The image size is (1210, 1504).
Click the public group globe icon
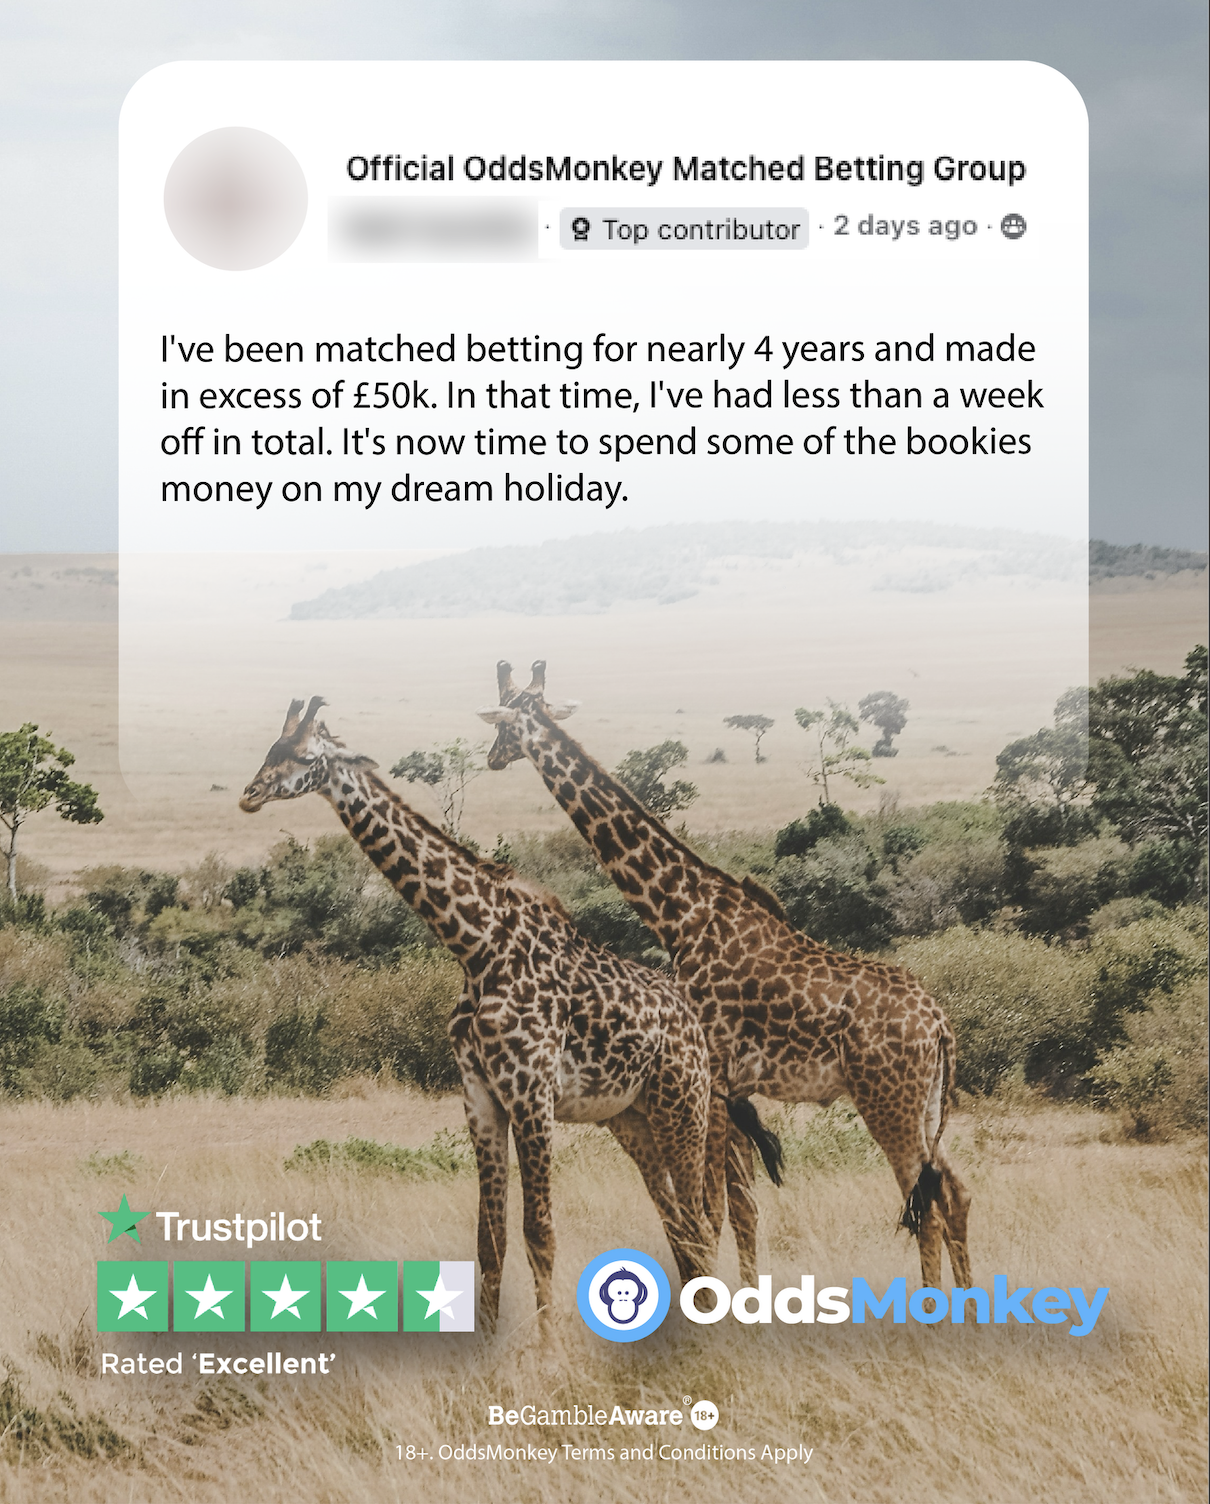[1014, 226]
